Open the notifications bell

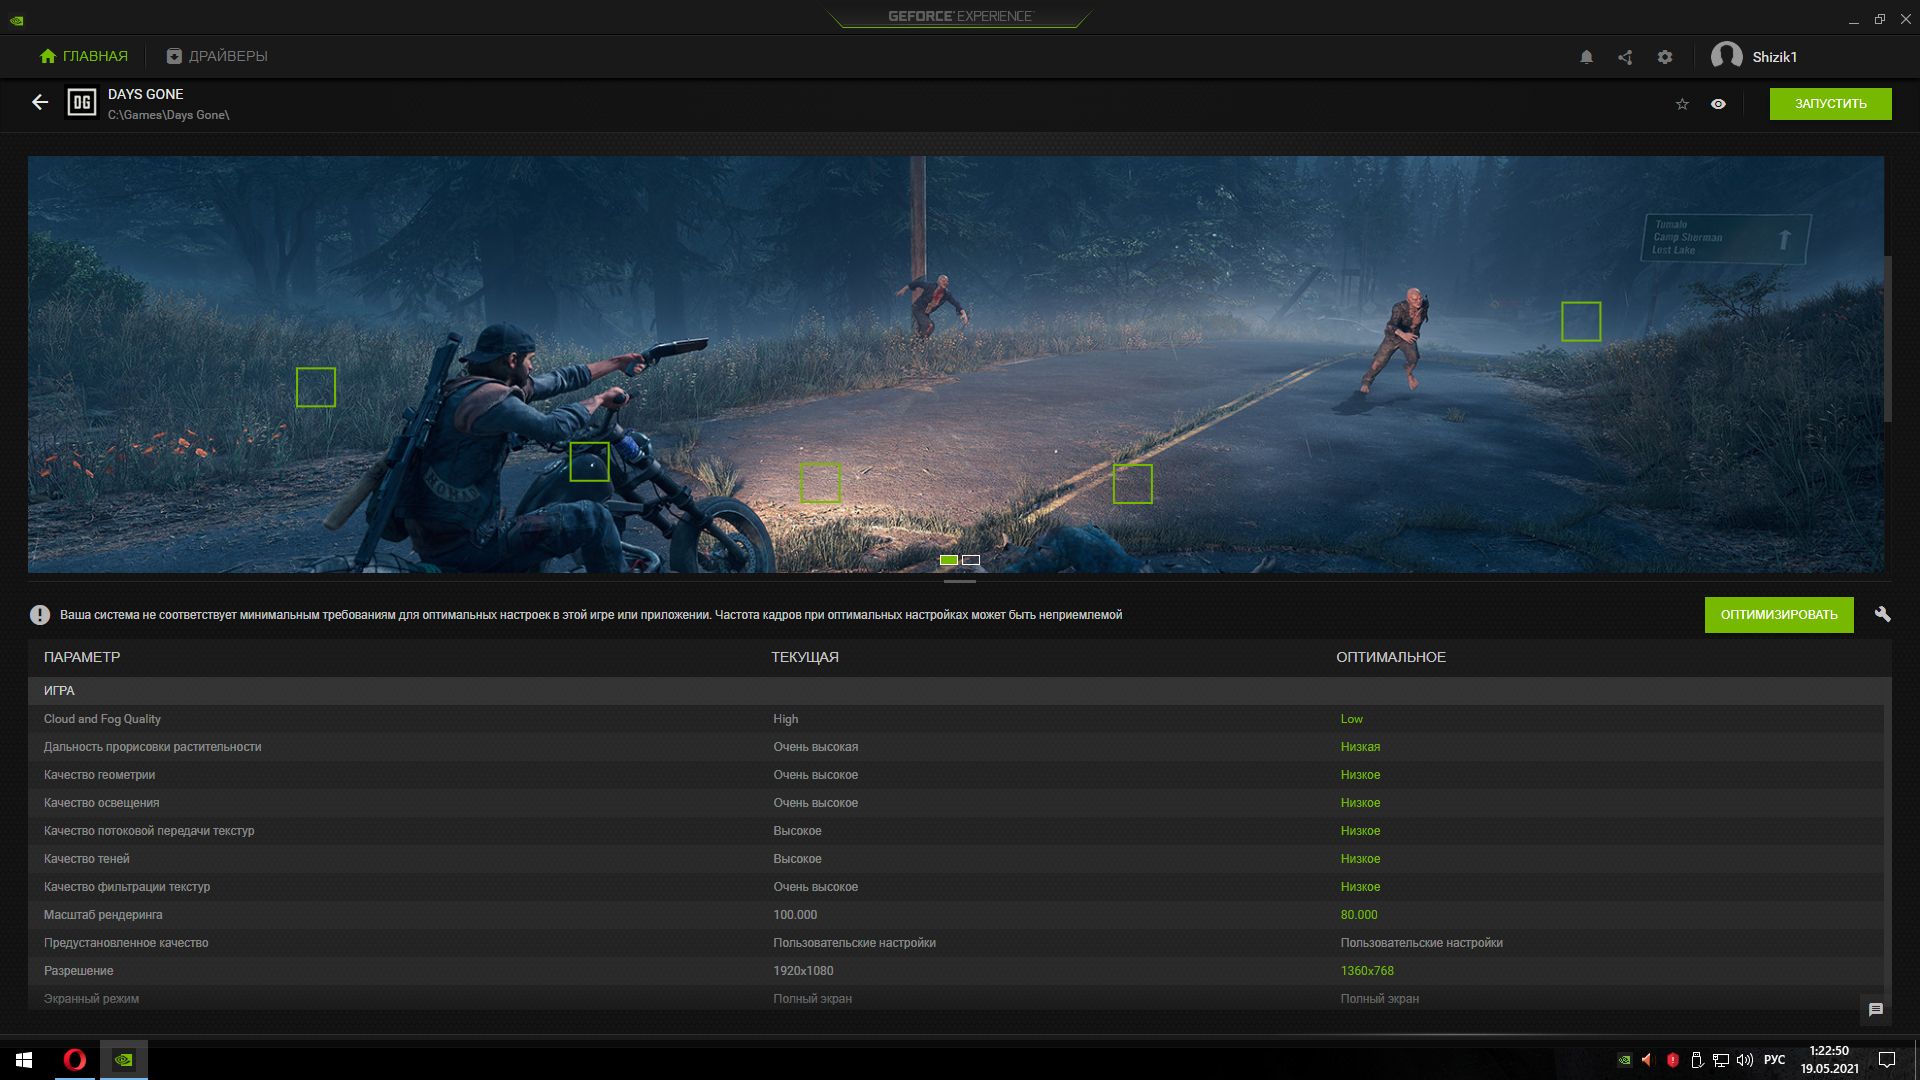coord(1586,57)
